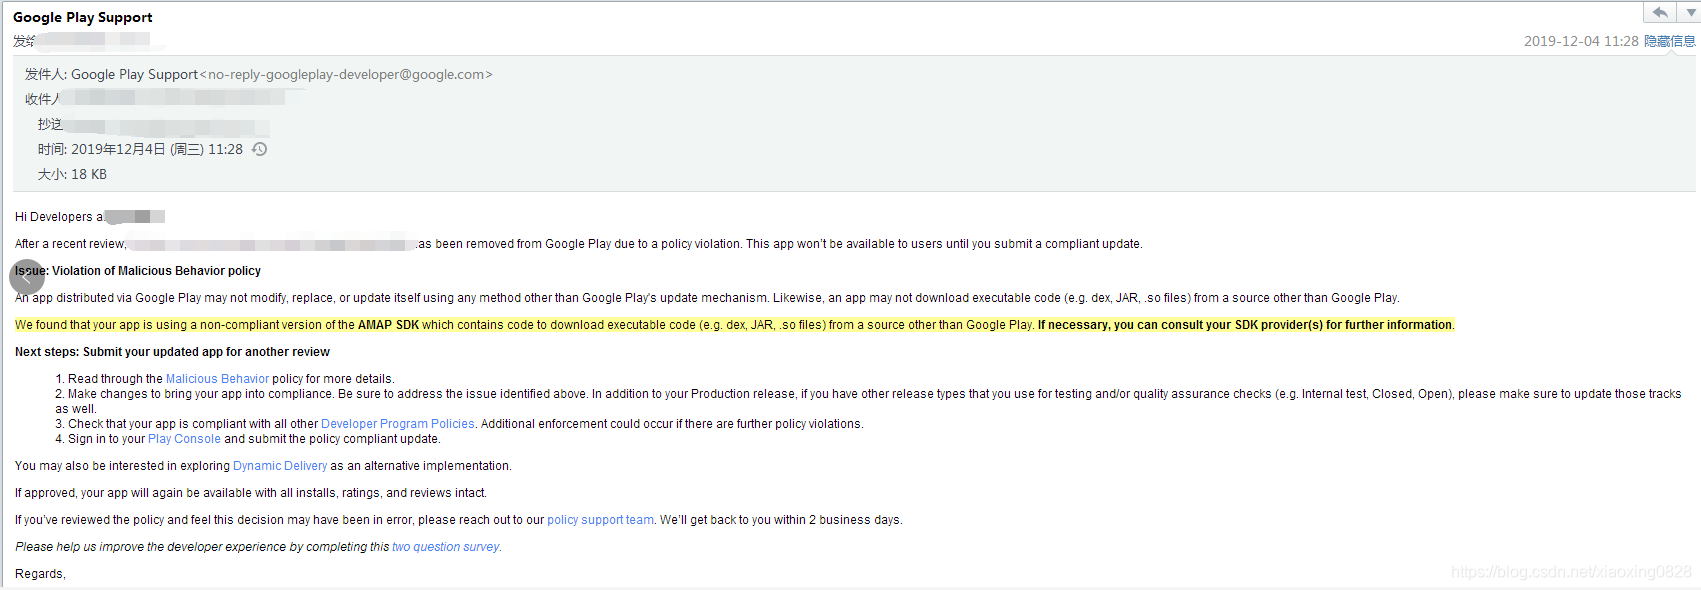
Task: Click the 时间: 2019年12月4日 date line
Action: click(x=140, y=149)
